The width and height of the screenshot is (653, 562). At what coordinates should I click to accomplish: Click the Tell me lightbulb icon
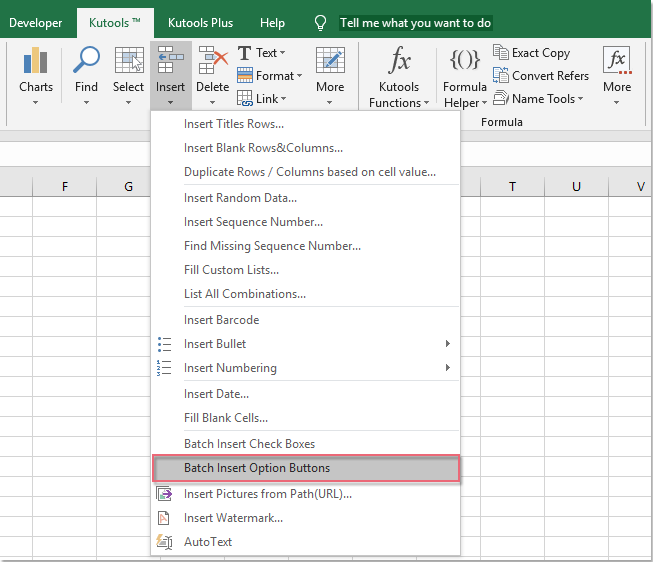320,23
